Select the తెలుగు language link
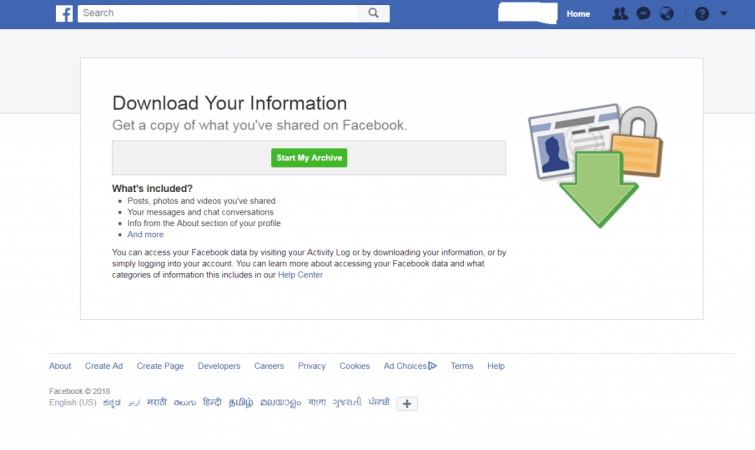This screenshot has height=450, width=755. click(x=185, y=402)
